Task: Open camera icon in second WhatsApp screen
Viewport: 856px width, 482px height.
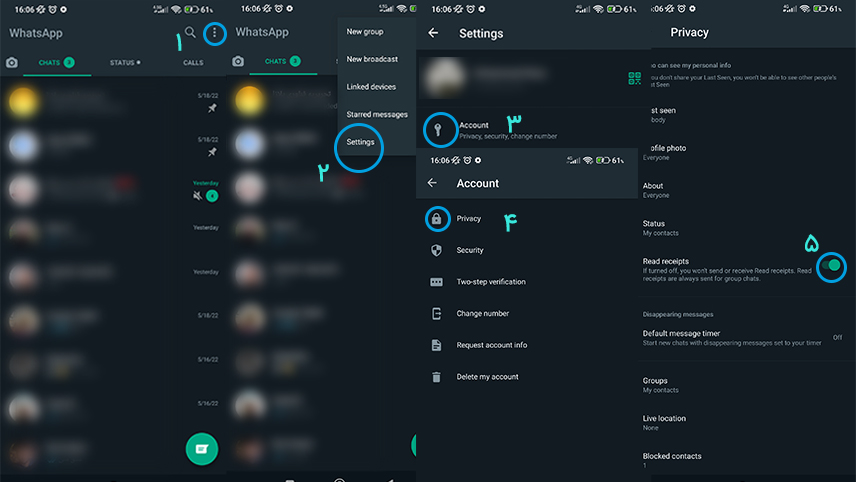Action: click(x=238, y=61)
